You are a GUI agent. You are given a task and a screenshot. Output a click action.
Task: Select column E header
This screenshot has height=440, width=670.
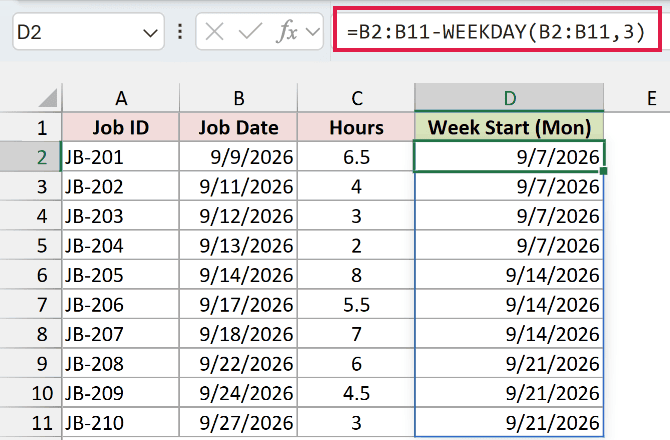[651, 98]
